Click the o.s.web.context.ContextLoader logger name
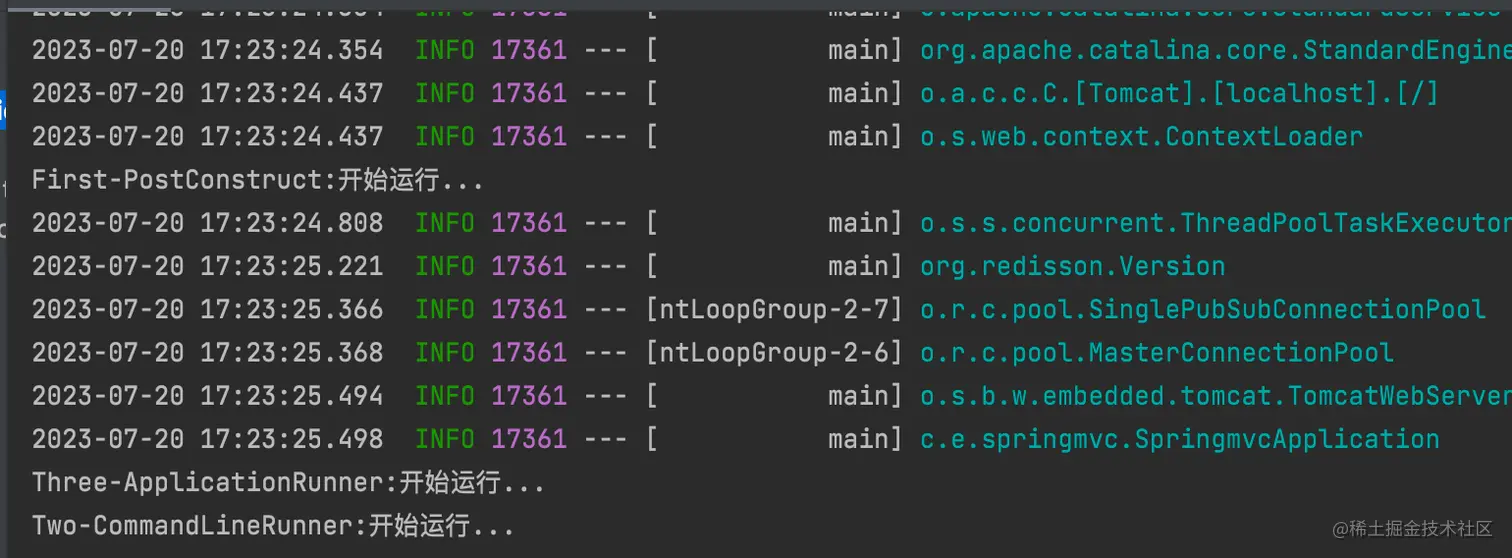Screen dimensions: 1512x558 point(1141,136)
